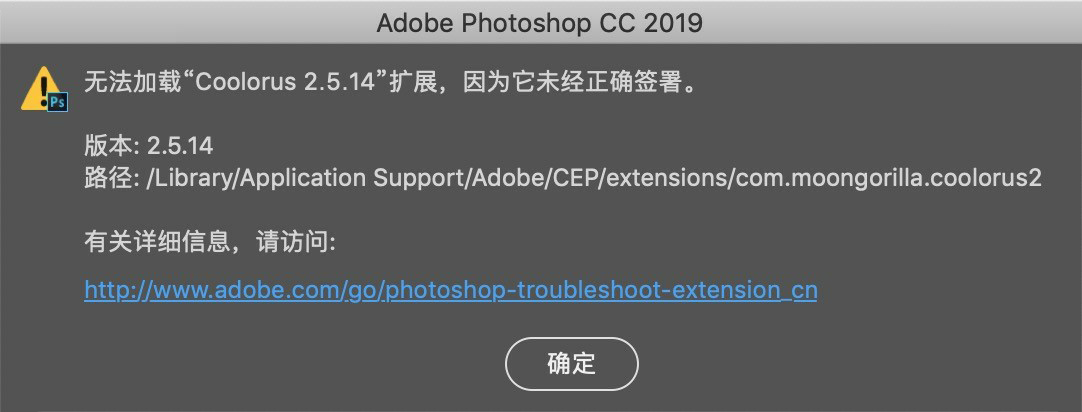Click the 确定 button to dismiss dialog
Screen dimensions: 1082x412
click(571, 364)
